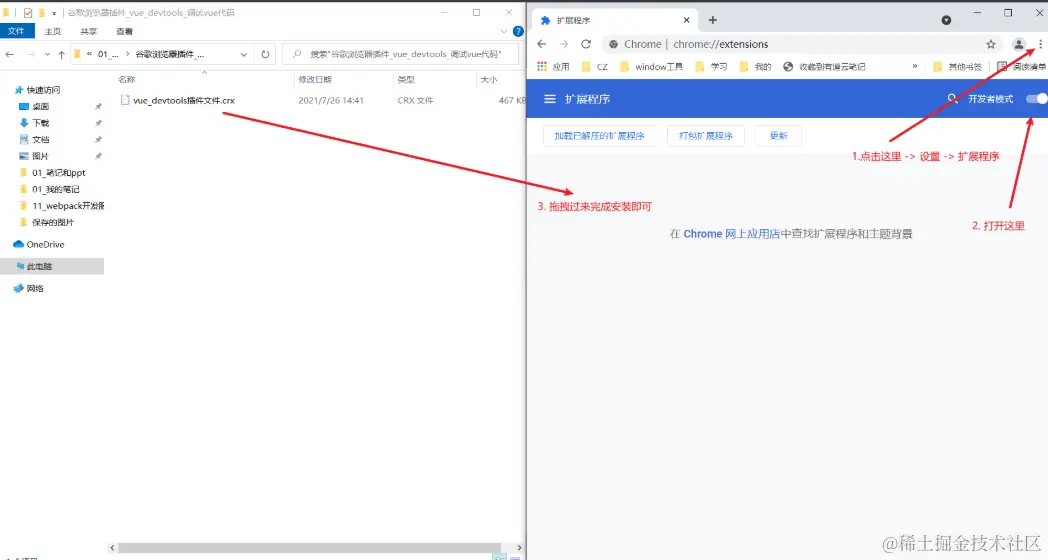The height and width of the screenshot is (560, 1048).
Task: Select 图片 in navigation pane
Action: 35,156
